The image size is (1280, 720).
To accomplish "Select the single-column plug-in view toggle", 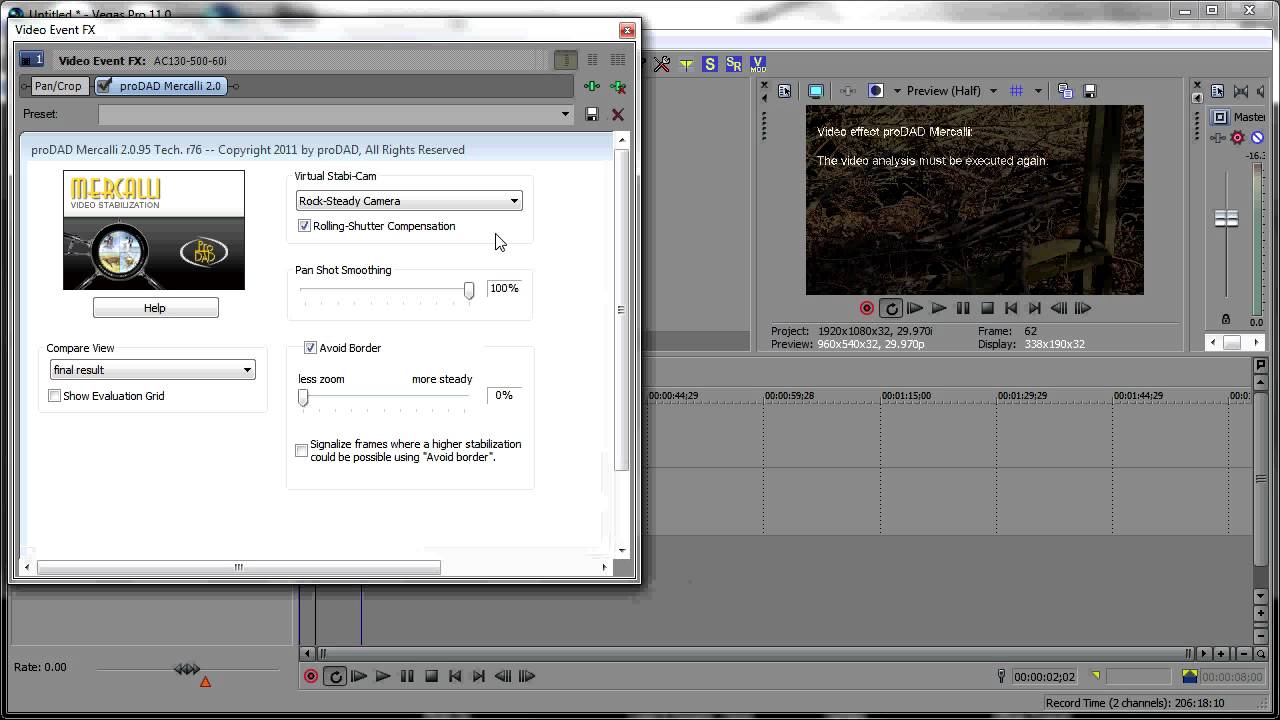I will (565, 60).
